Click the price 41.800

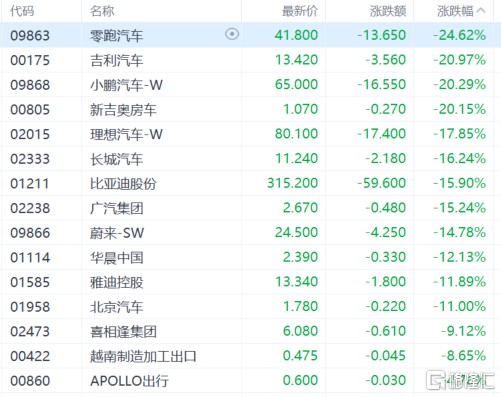tap(296, 35)
